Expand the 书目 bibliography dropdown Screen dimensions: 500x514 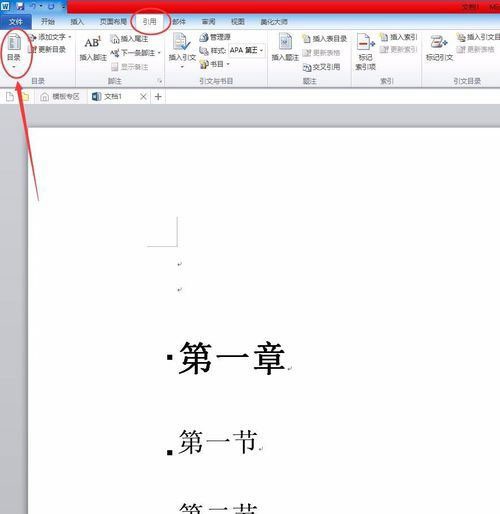(228, 64)
